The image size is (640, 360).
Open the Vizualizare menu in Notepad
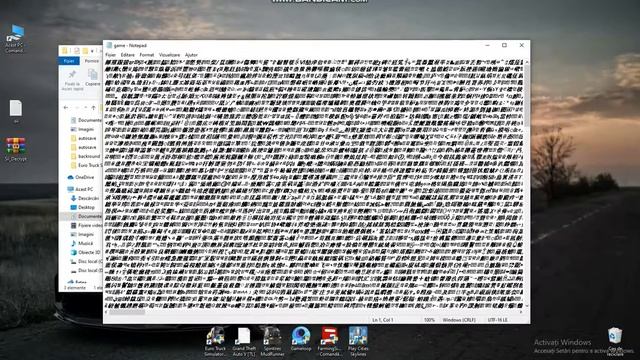pyautogui.click(x=169, y=55)
